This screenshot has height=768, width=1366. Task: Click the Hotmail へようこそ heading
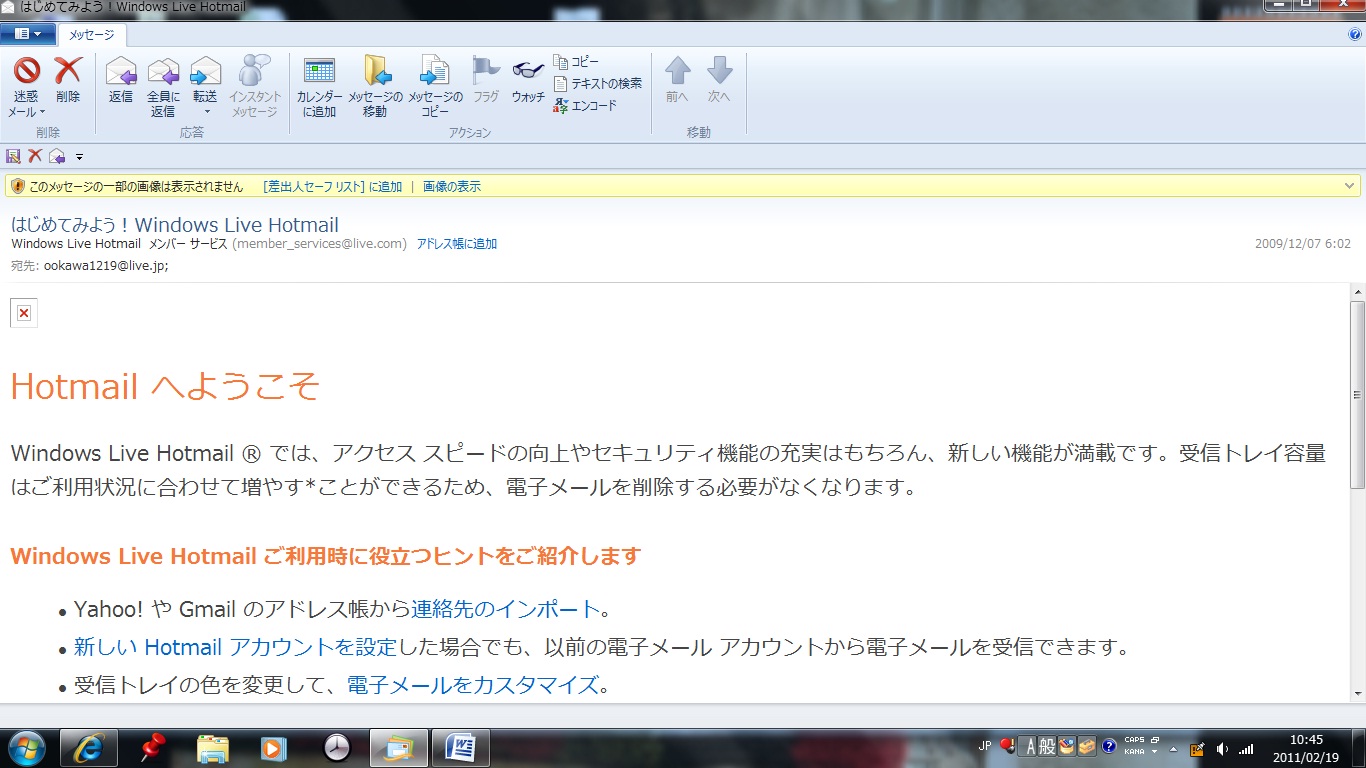tap(165, 386)
